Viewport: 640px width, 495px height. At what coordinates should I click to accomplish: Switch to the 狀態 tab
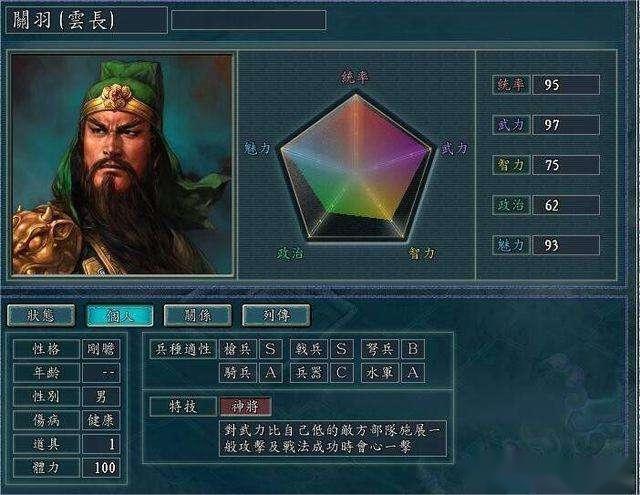click(41, 315)
